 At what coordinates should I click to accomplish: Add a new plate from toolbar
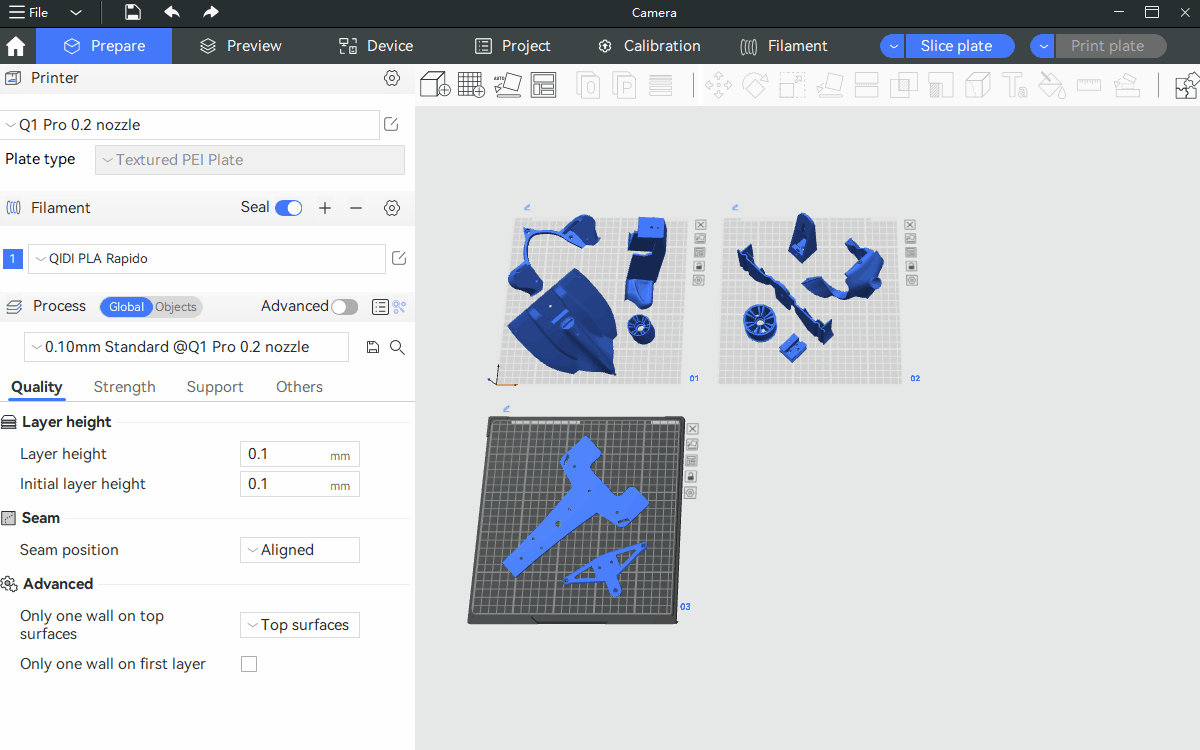pos(471,85)
